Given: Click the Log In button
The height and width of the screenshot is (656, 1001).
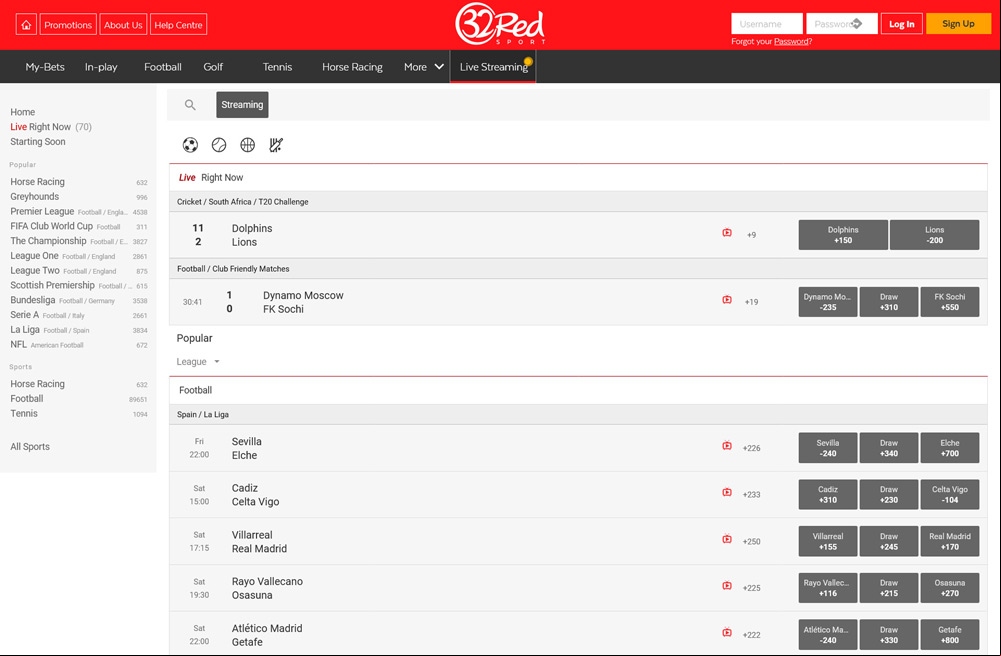Looking at the screenshot, I should (901, 24).
